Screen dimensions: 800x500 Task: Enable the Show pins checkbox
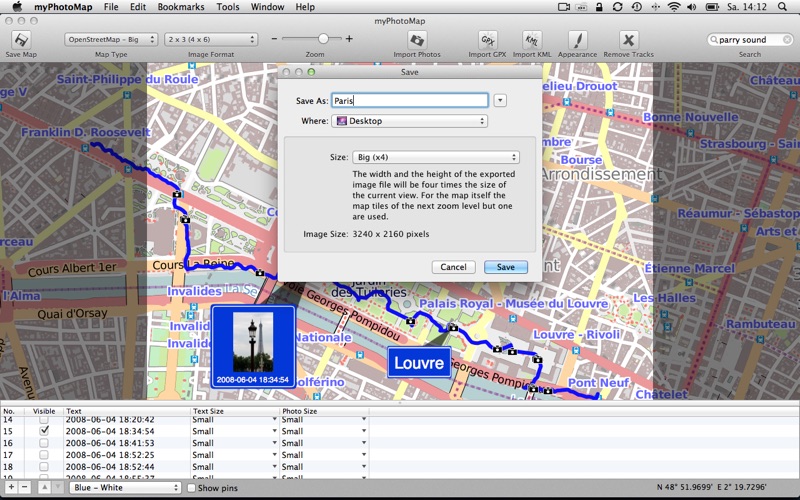click(x=191, y=488)
